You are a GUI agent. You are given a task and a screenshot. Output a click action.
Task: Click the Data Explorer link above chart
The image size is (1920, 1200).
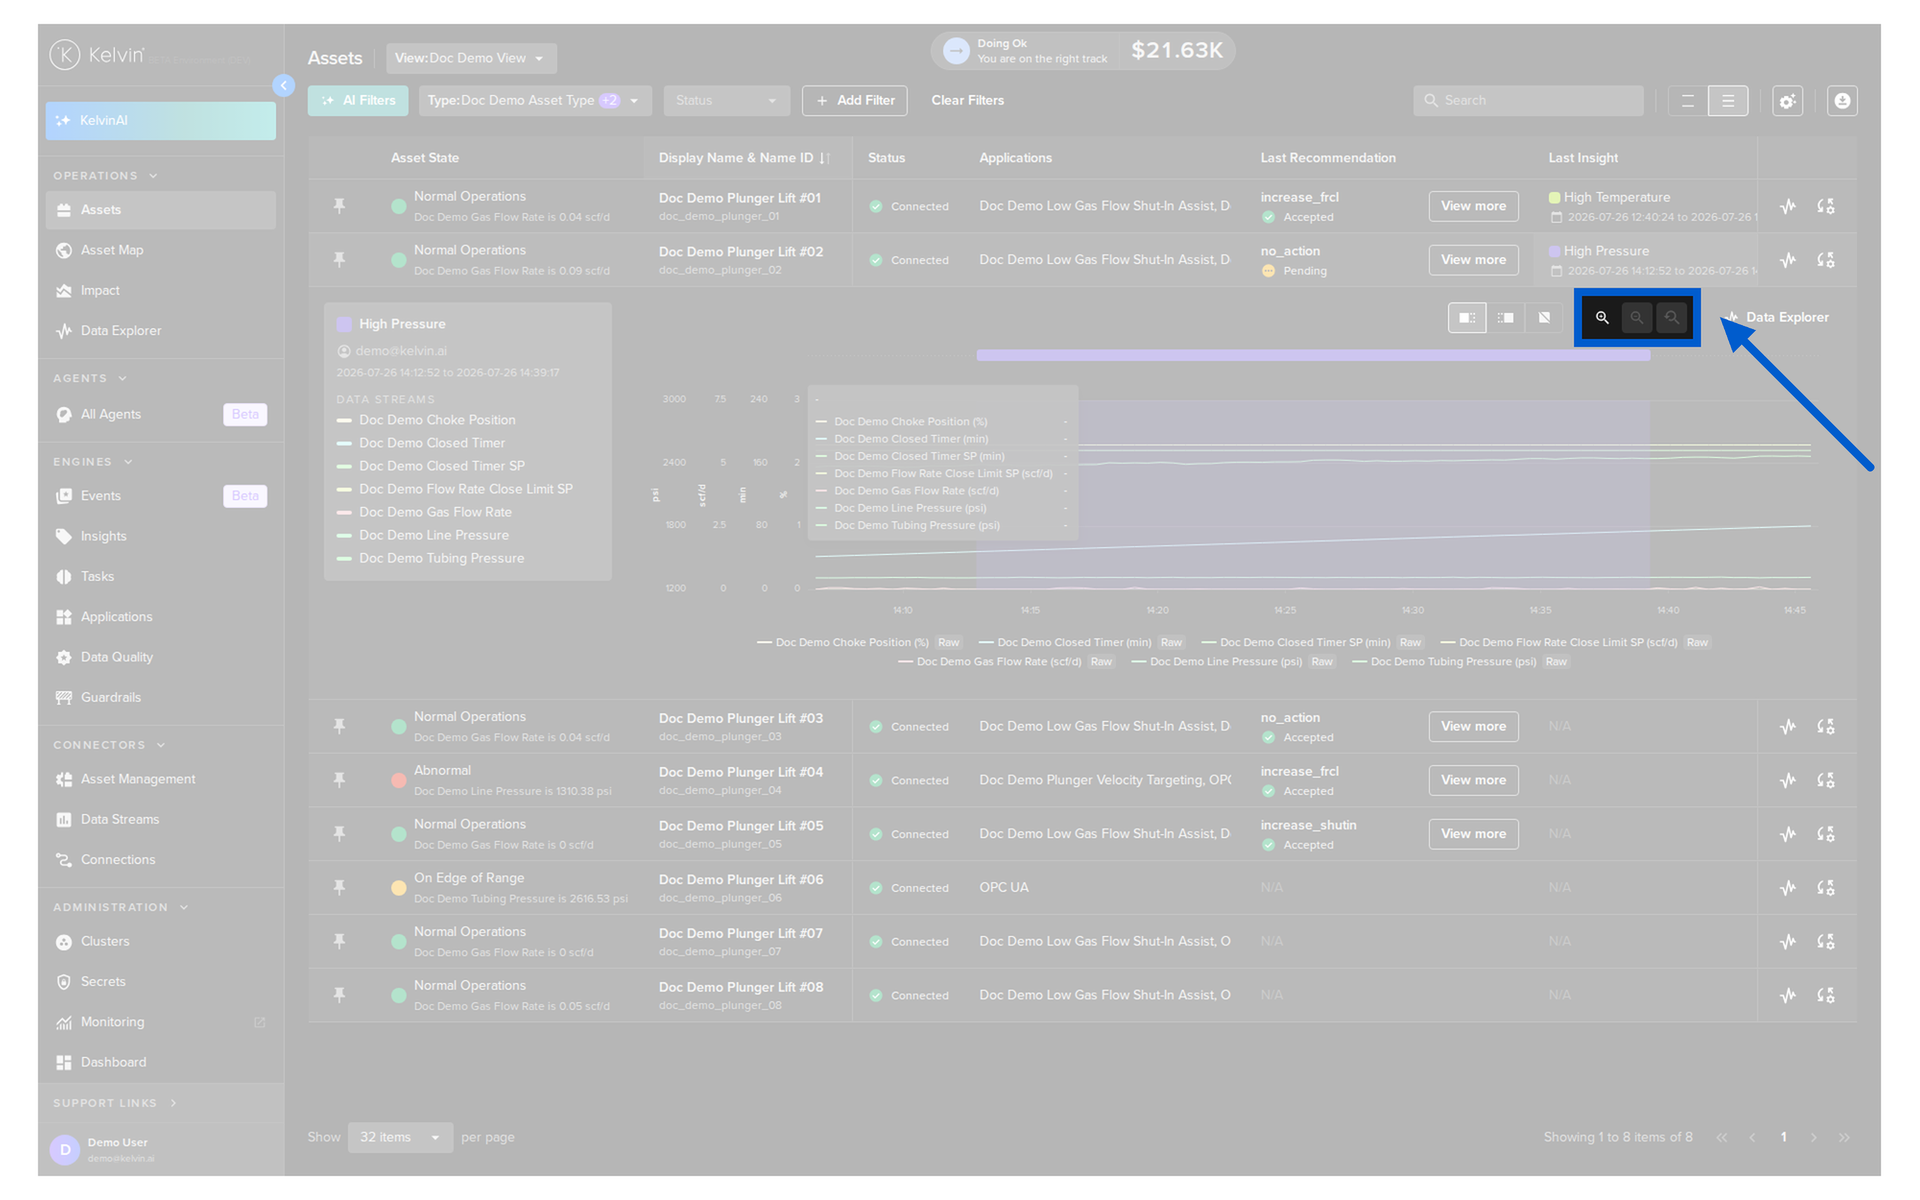[x=1778, y=318]
